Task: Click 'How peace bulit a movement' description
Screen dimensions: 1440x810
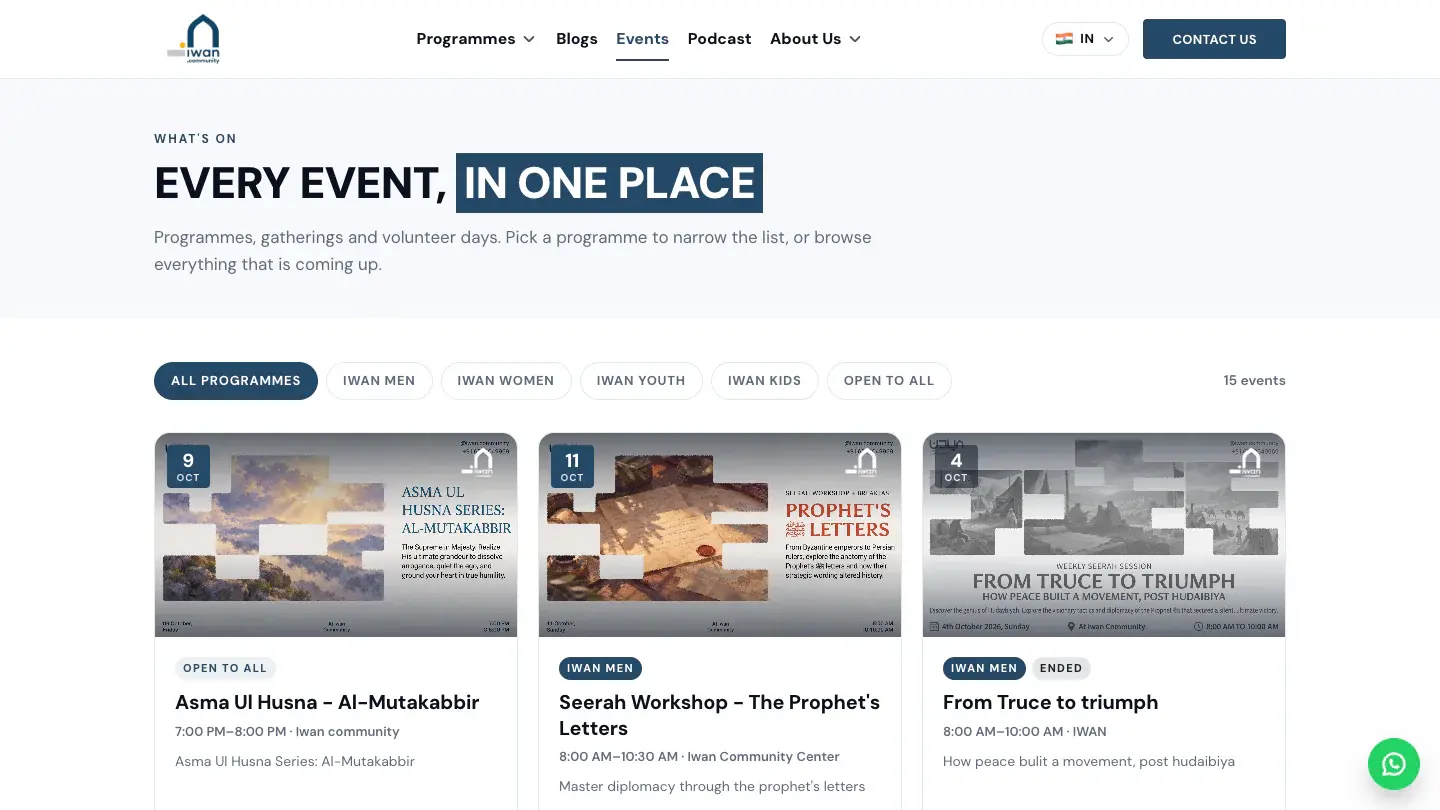Action: coord(1089,761)
